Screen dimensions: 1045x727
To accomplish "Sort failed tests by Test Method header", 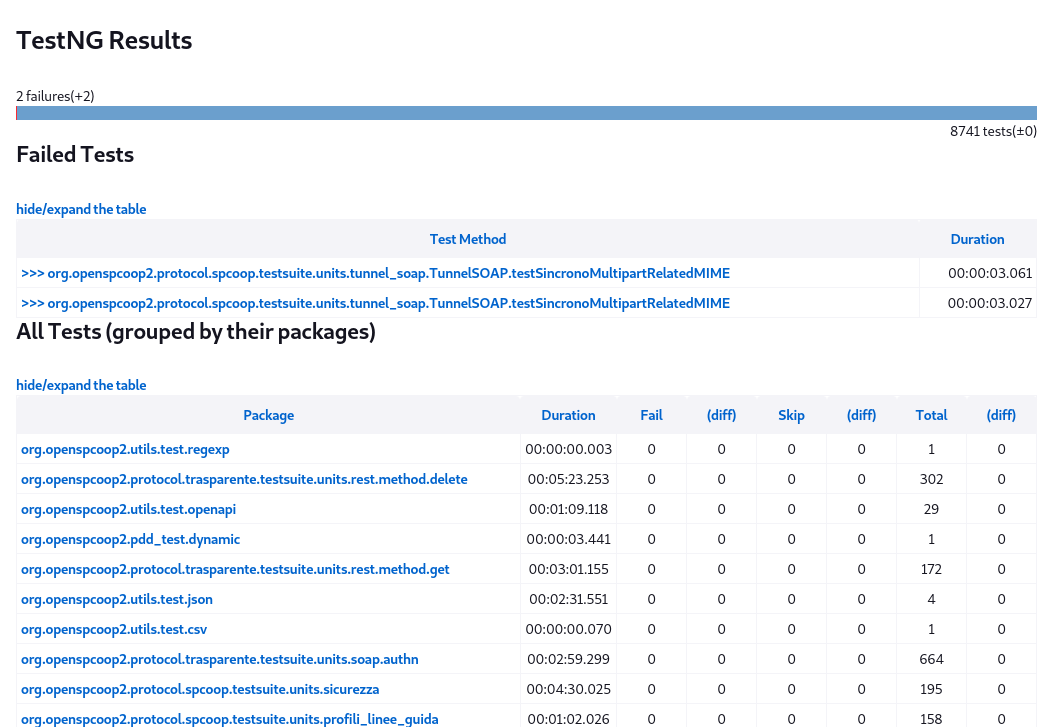I will pyautogui.click(x=468, y=239).
